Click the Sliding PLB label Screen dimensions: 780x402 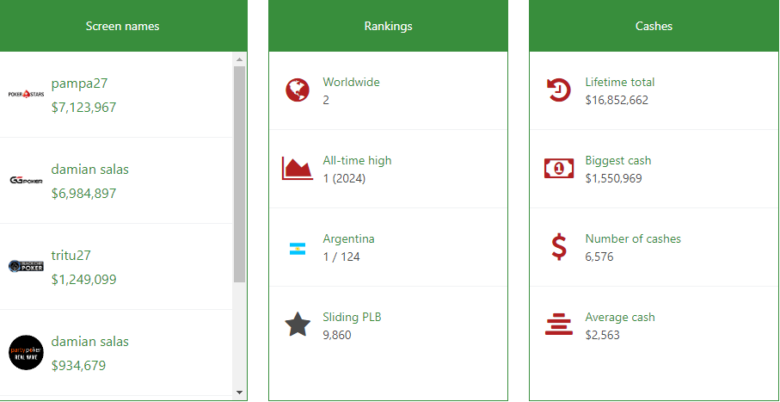[x=352, y=317]
